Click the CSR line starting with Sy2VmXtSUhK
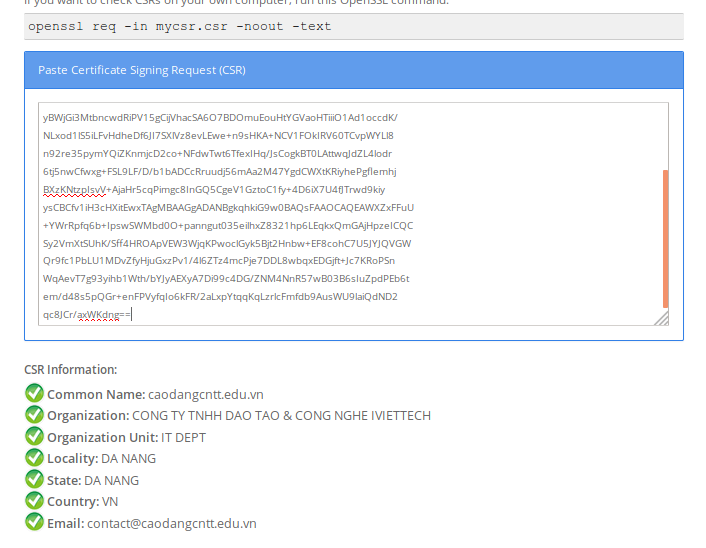The width and height of the screenshot is (706, 548). [227, 244]
